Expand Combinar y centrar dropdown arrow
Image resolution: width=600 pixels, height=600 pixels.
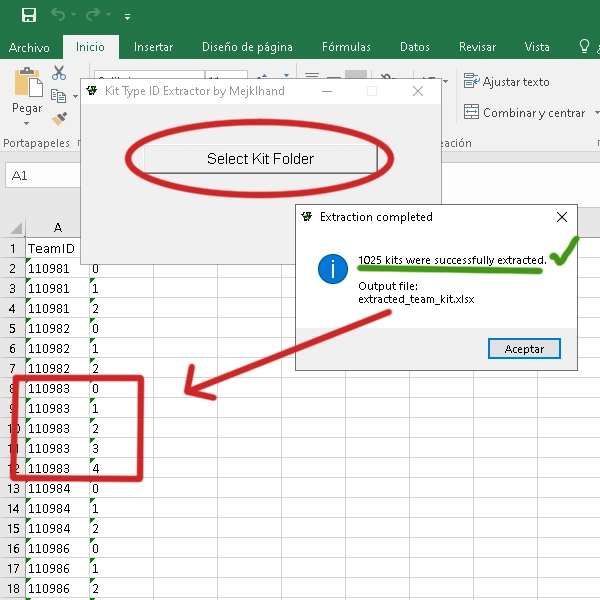[x=596, y=112]
